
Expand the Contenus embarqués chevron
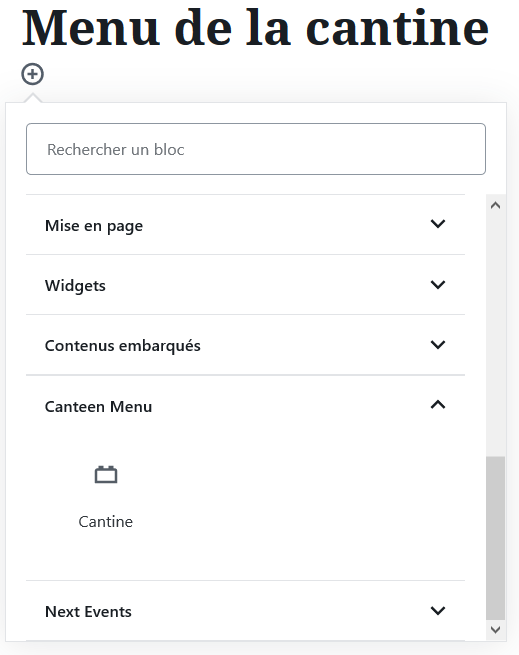[438, 345]
